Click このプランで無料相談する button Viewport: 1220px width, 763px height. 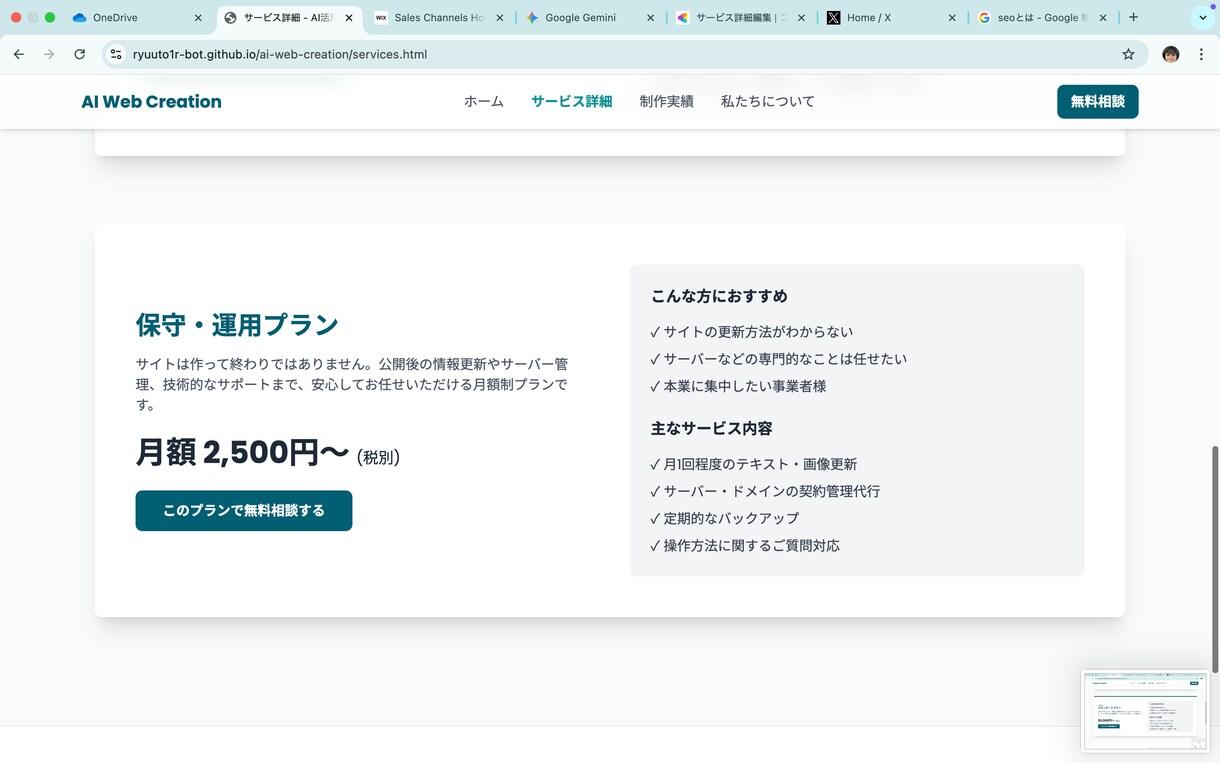point(244,510)
